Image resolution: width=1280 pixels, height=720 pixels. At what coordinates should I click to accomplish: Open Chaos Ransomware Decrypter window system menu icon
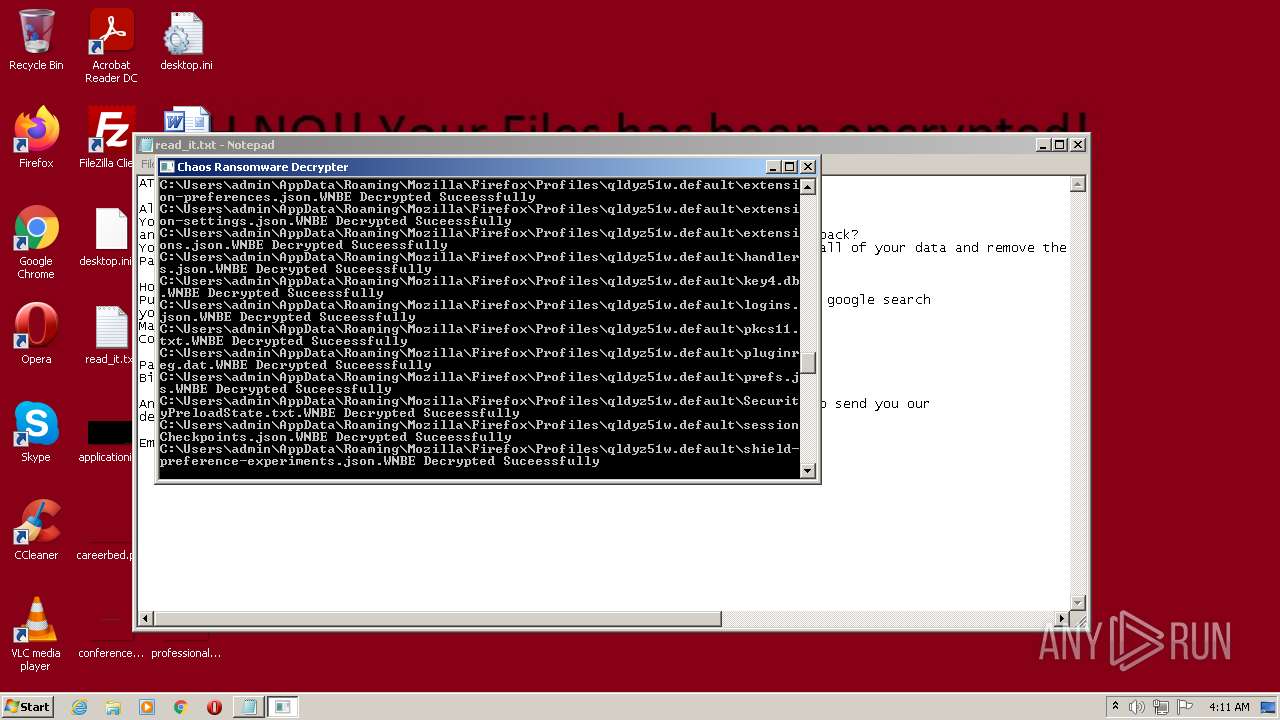(x=168, y=167)
